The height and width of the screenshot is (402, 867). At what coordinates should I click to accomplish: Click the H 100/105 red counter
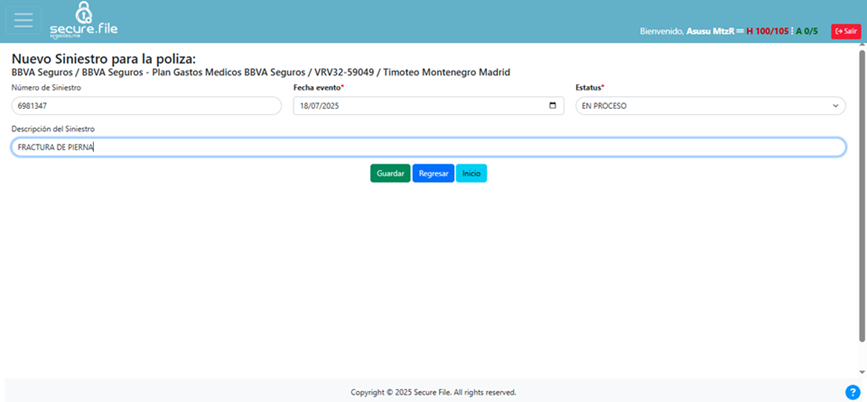[767, 31]
